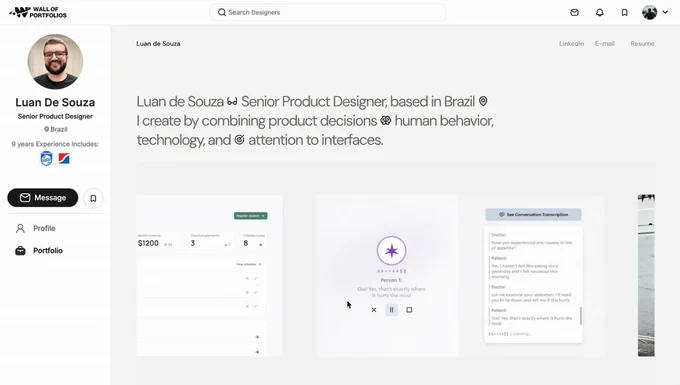Send a Message to Luan

pyautogui.click(x=43, y=198)
